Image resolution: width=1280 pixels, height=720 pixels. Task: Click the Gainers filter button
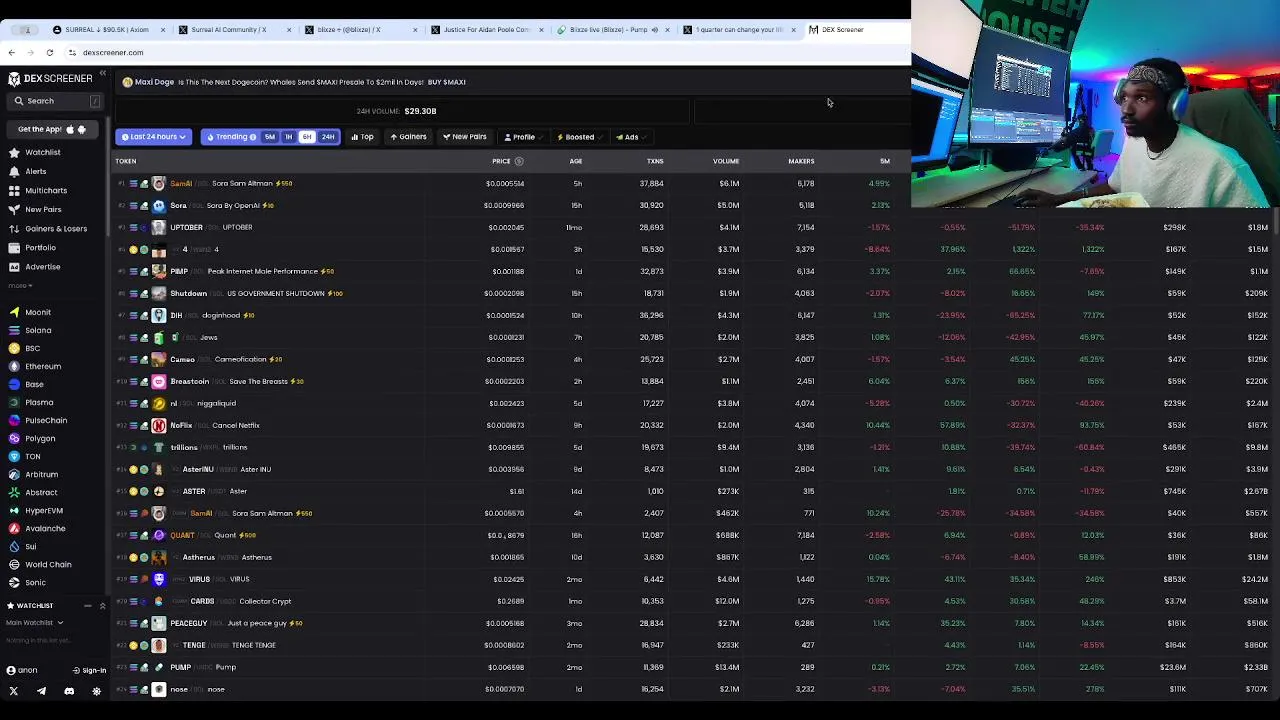[x=408, y=137]
